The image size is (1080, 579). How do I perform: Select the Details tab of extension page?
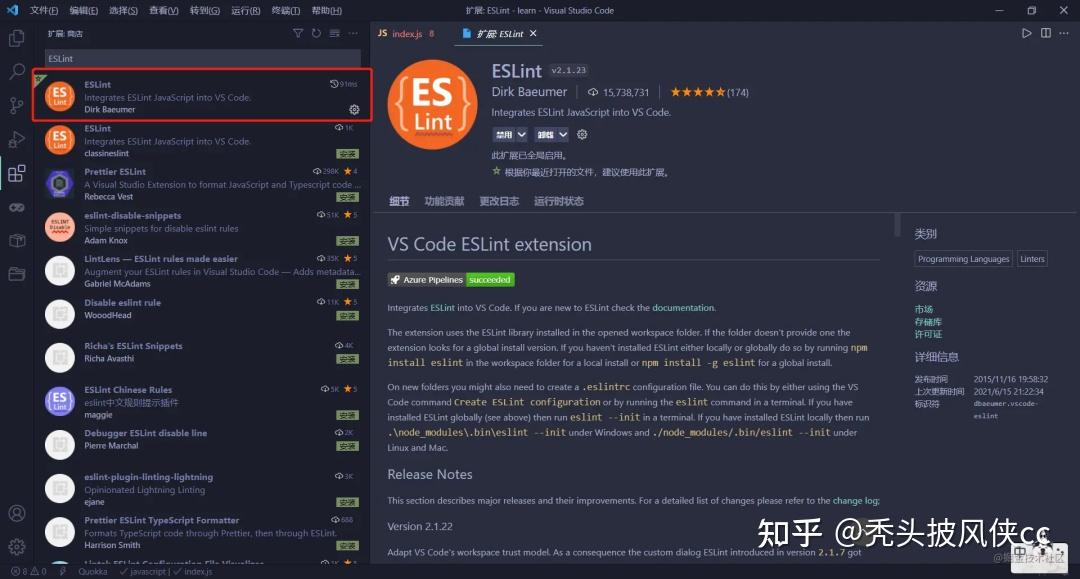399,201
